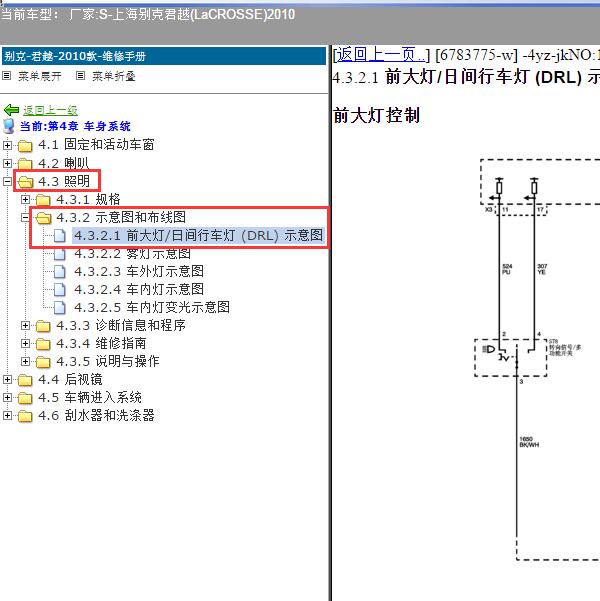
Task: Select the 4.6 刮水器和洗涤器 tree item
Action: click(x=96, y=415)
